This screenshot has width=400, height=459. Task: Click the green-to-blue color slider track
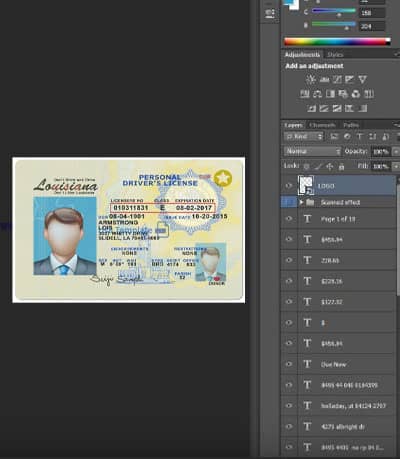334,24
